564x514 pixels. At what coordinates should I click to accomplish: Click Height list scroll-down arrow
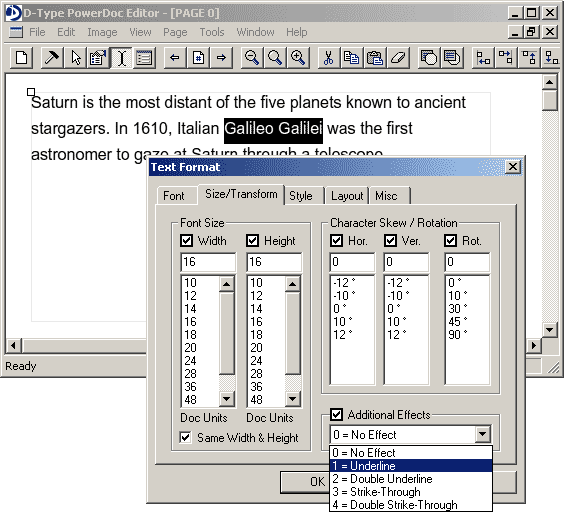(x=292, y=399)
